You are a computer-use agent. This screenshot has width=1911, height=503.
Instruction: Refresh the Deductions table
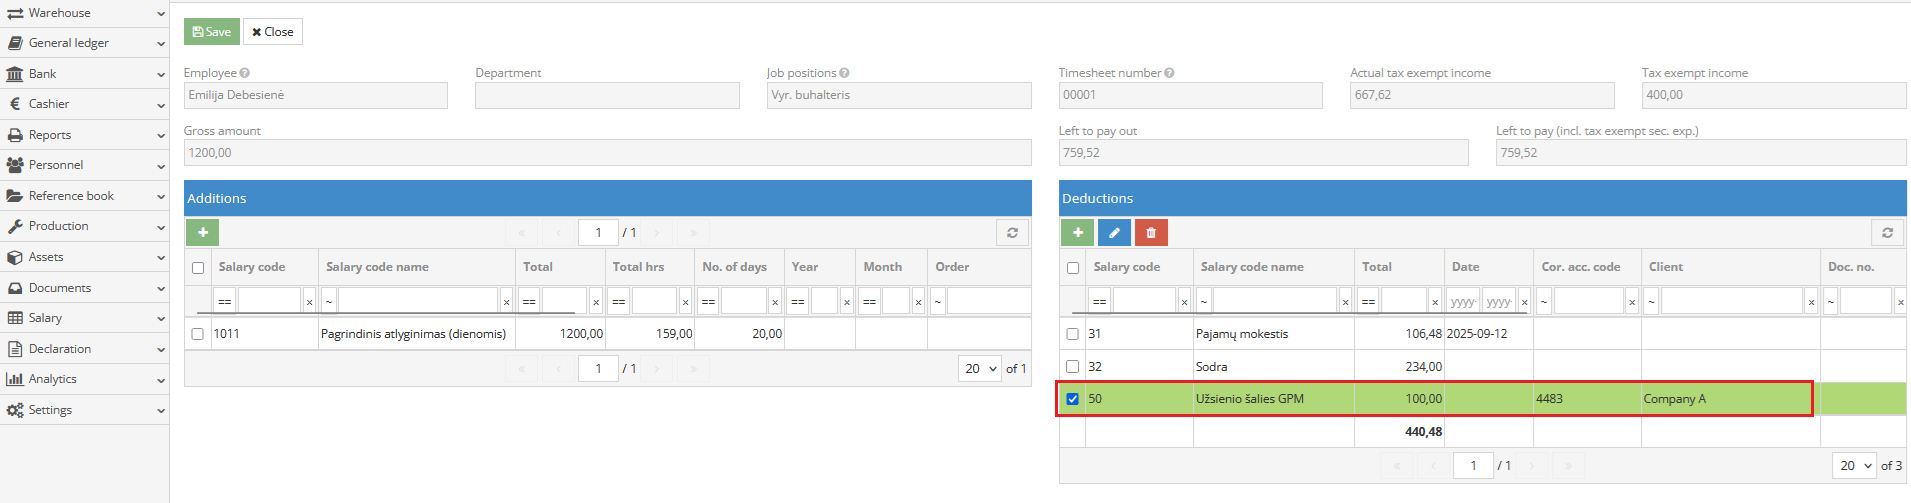pos(1887,232)
